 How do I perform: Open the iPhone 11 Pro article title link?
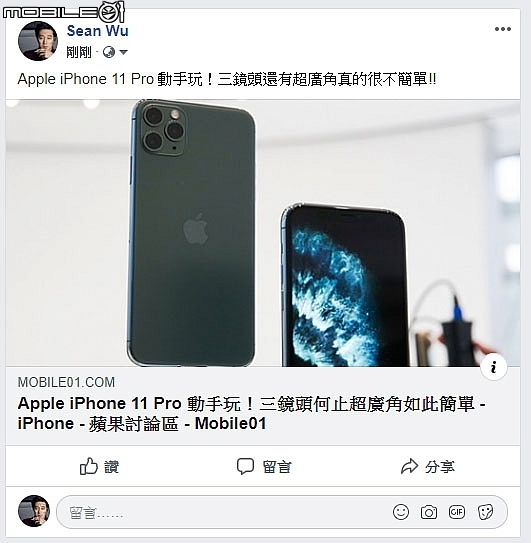pyautogui.click(x=251, y=413)
